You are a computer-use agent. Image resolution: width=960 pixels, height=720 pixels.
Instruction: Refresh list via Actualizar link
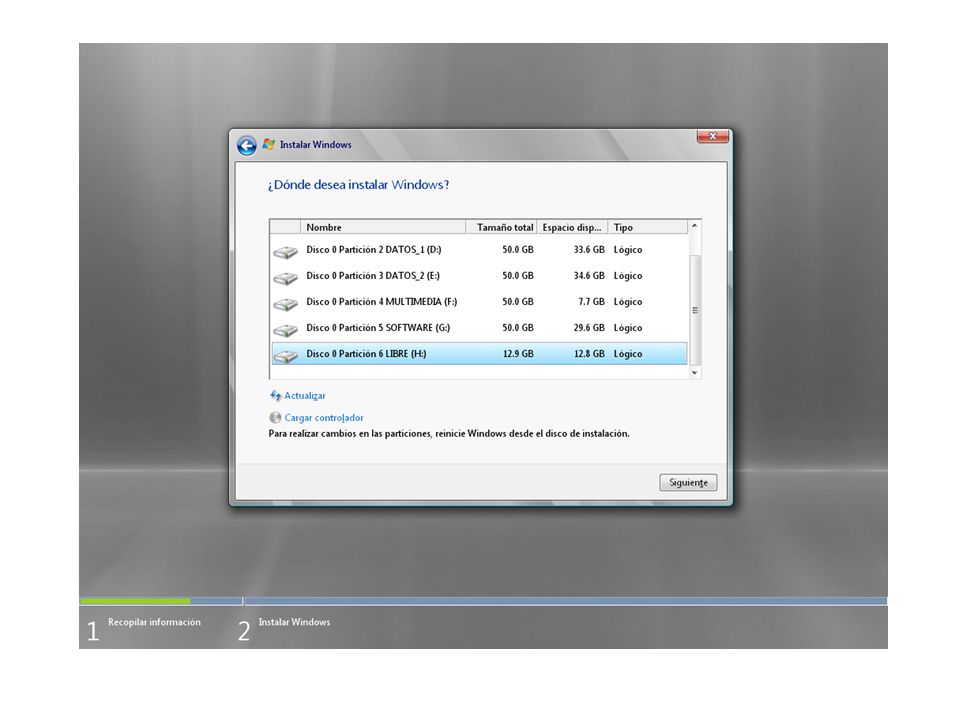pyautogui.click(x=305, y=396)
